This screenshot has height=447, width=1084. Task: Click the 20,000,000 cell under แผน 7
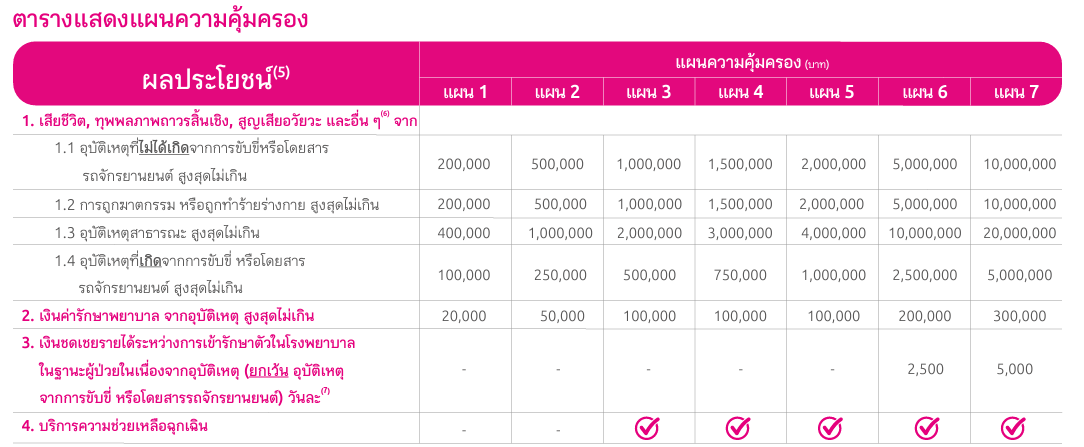coord(1015,233)
